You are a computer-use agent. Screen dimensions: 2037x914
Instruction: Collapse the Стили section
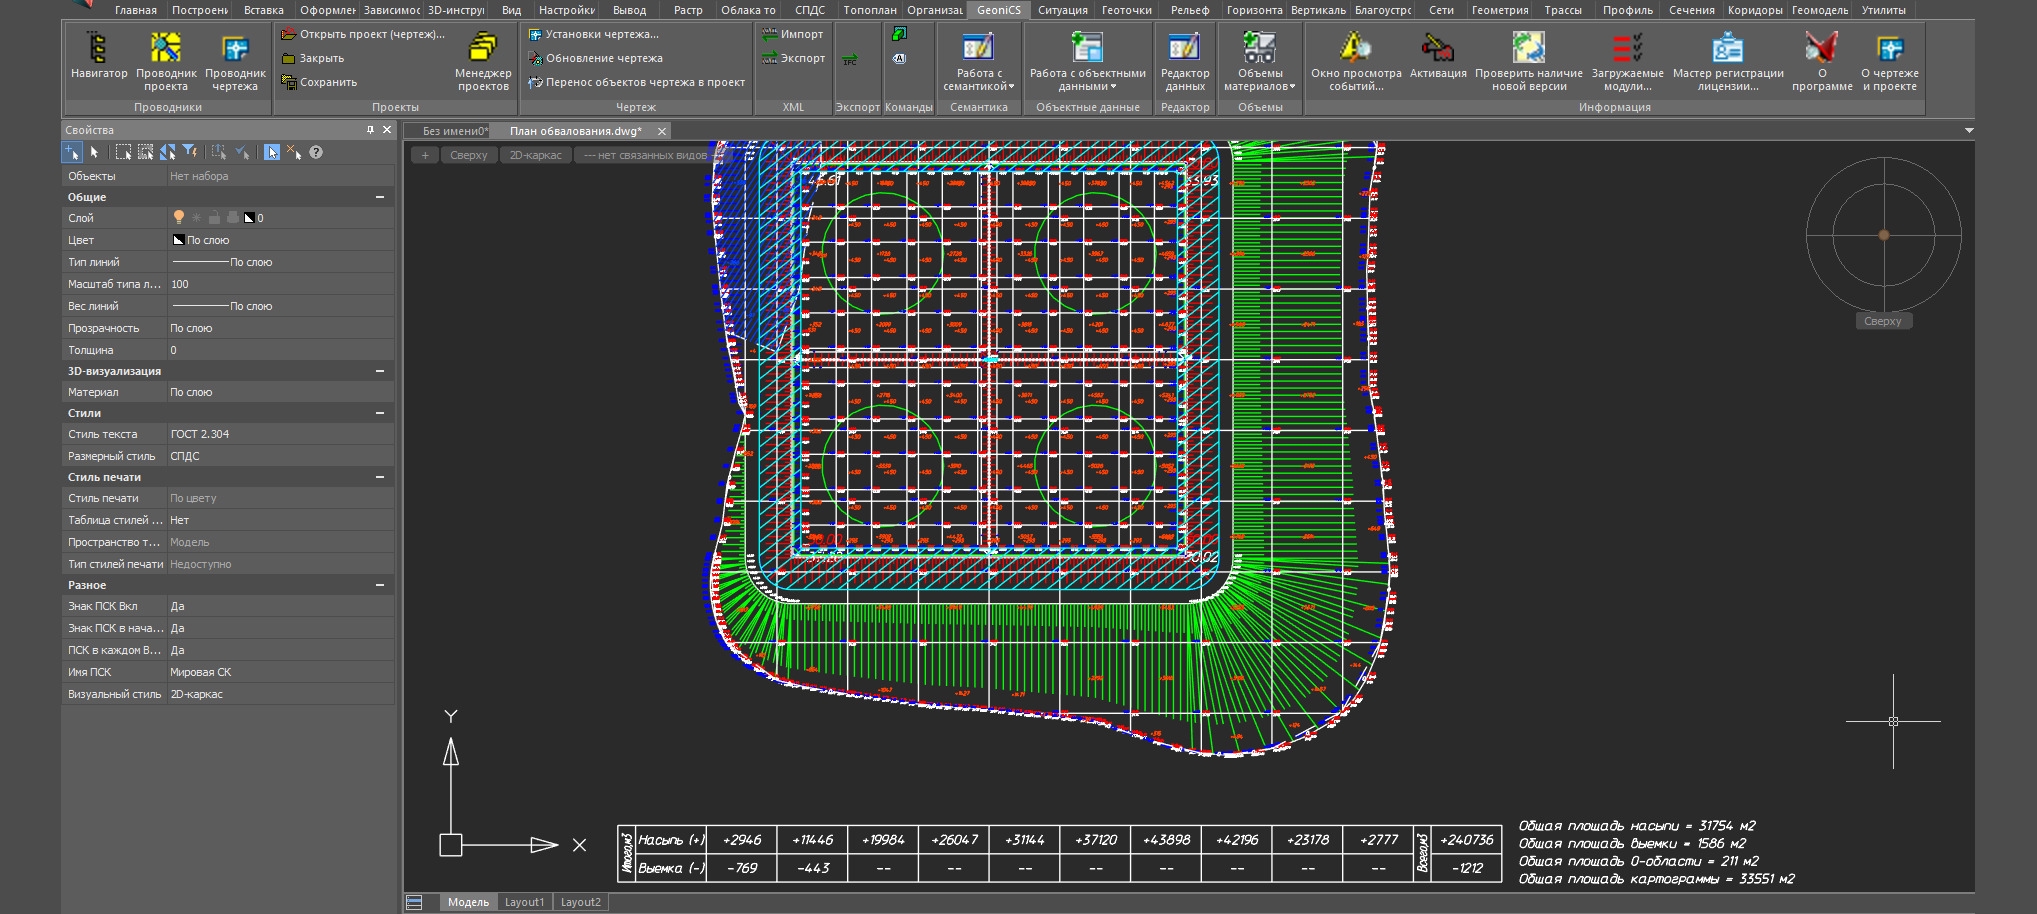(380, 413)
